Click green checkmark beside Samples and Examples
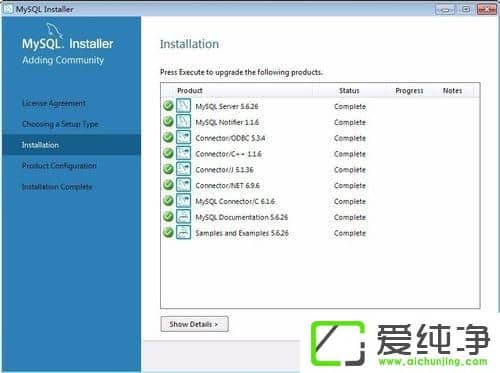 168,232
